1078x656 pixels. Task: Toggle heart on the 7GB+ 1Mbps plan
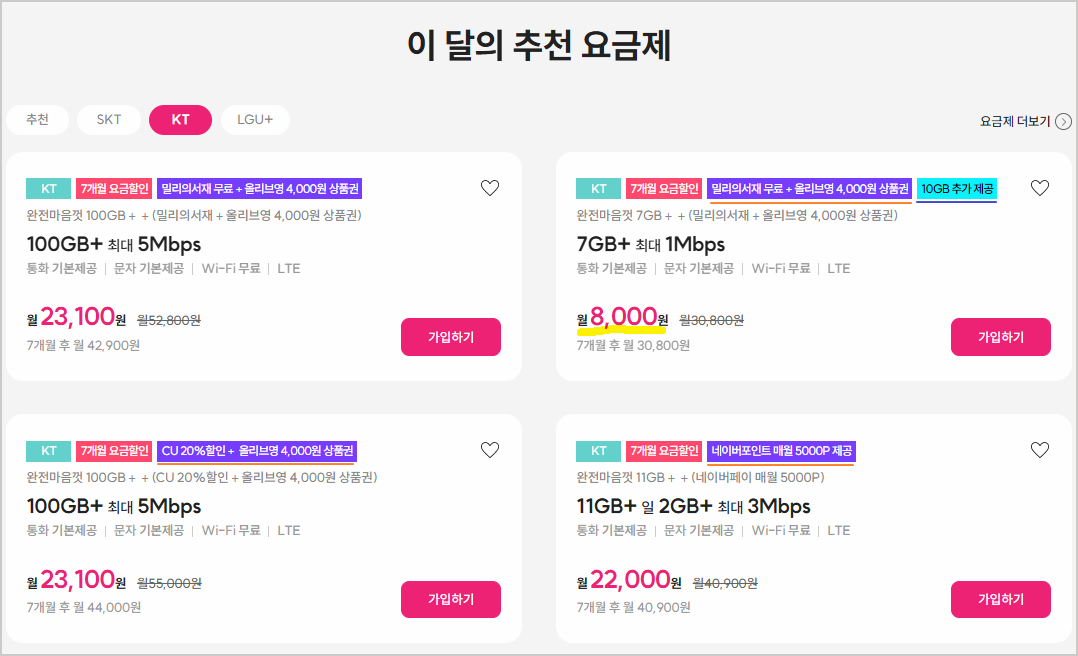point(1039,188)
